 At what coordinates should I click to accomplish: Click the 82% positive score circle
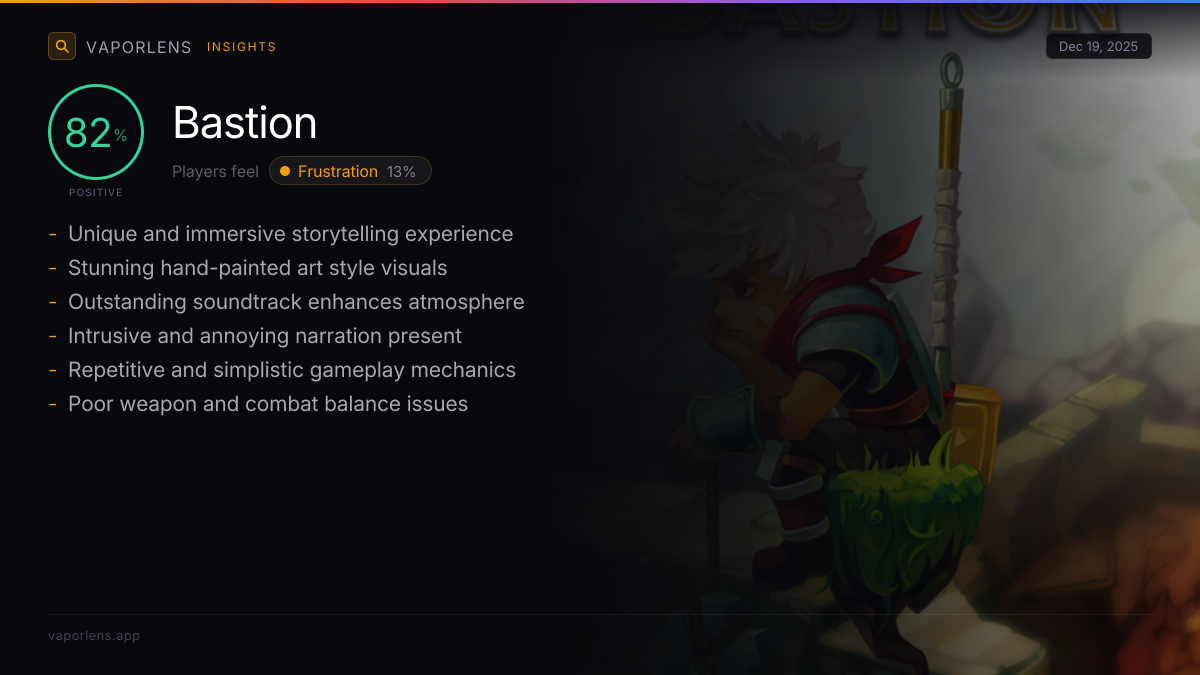pyautogui.click(x=96, y=132)
